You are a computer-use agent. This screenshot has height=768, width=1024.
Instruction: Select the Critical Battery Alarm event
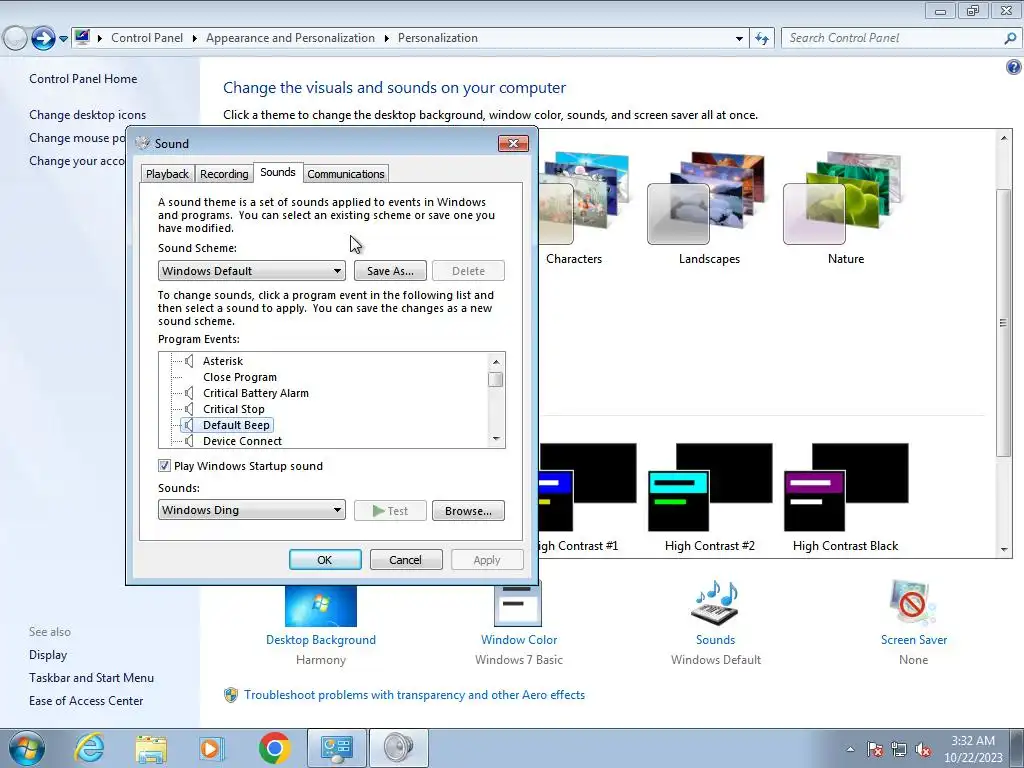pyautogui.click(x=255, y=393)
